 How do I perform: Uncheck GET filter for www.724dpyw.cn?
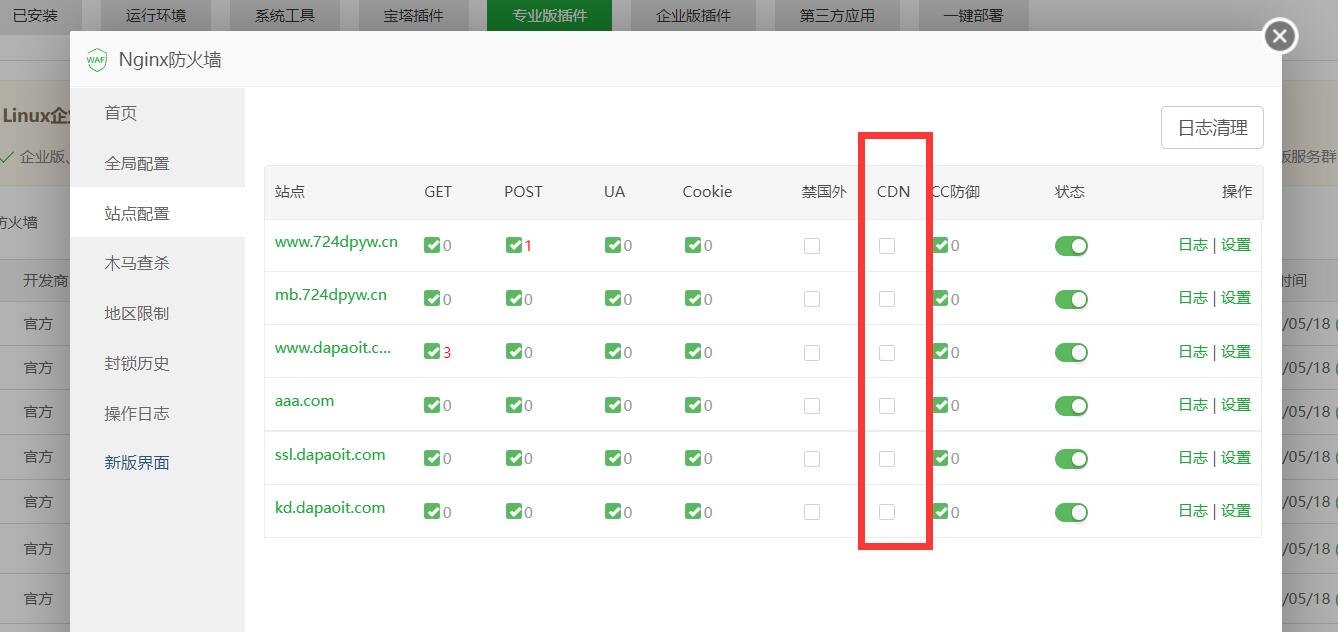432,245
